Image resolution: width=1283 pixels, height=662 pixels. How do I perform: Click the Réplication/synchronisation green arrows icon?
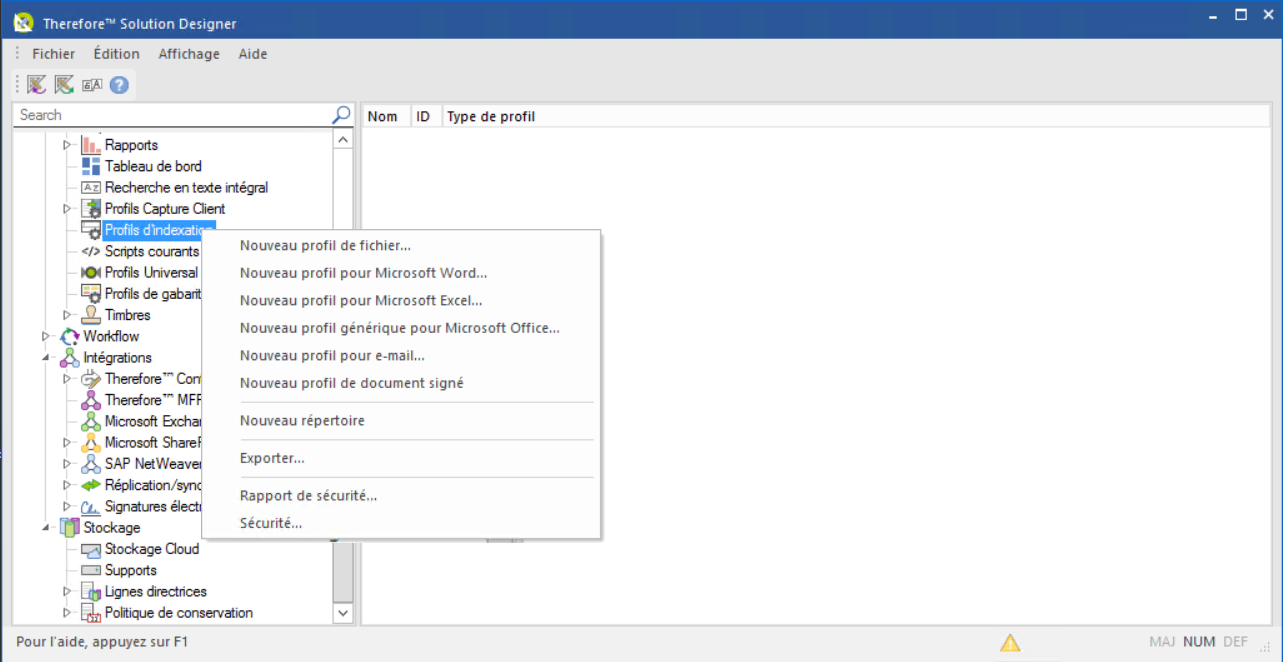tap(91, 485)
